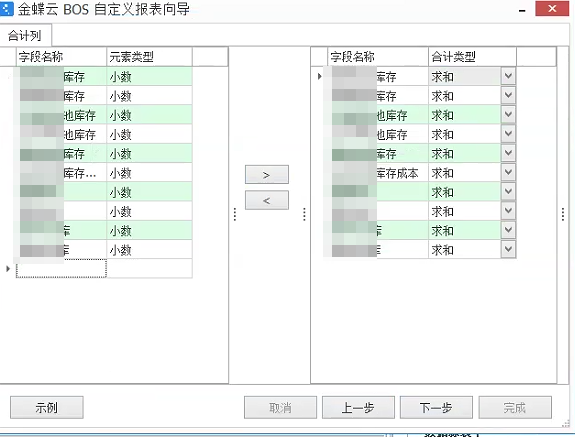
Task: Go back with the 上一步 button
Action: 358,407
